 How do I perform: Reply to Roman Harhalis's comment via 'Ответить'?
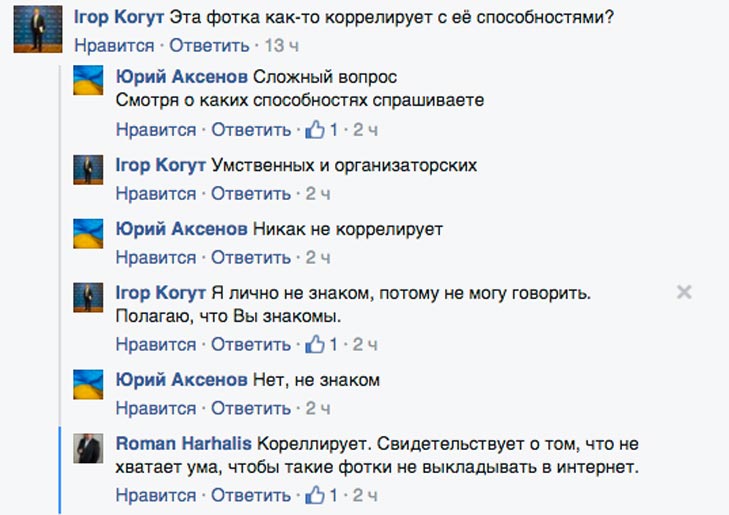tap(251, 495)
